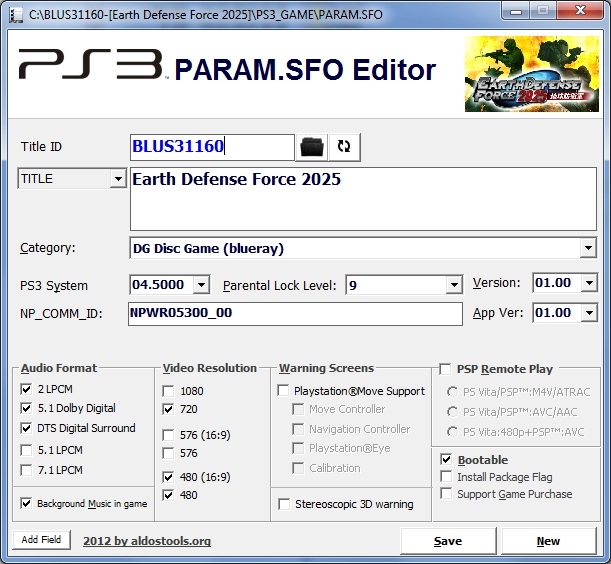Enable Playstation Move Support warning
The width and height of the screenshot is (611, 564).
click(283, 391)
